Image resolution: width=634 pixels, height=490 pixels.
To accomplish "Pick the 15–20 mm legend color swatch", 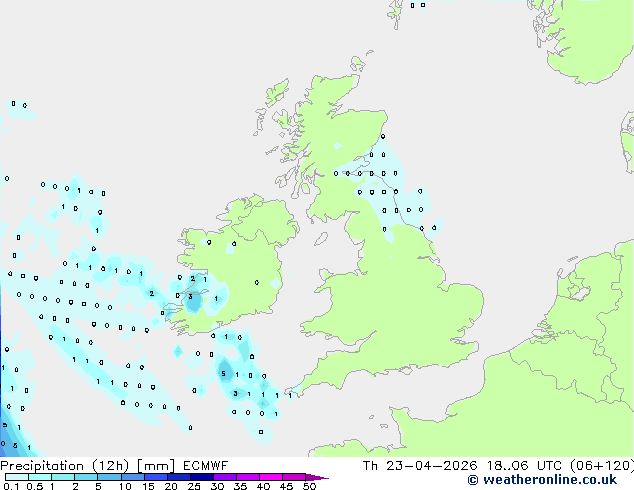I will 156,477.
